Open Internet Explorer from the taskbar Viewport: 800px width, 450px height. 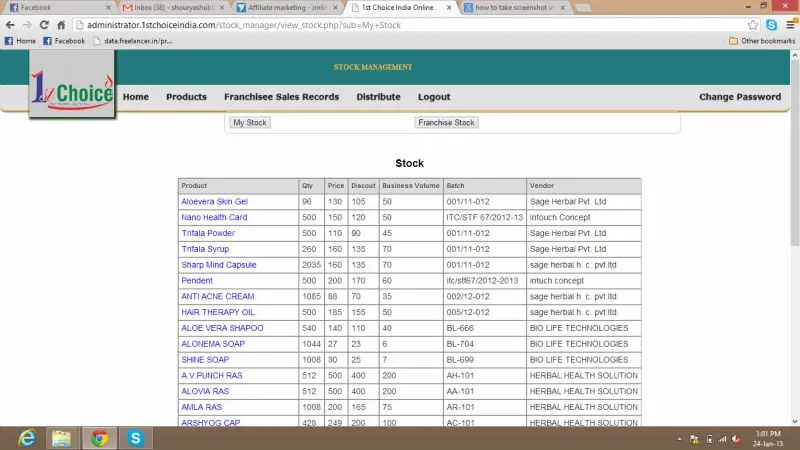26,438
